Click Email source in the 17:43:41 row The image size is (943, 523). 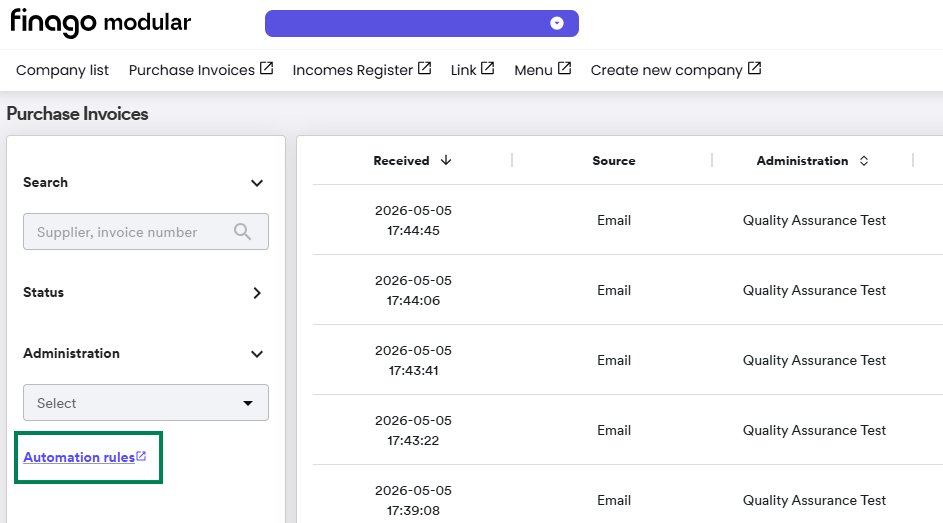pos(614,361)
